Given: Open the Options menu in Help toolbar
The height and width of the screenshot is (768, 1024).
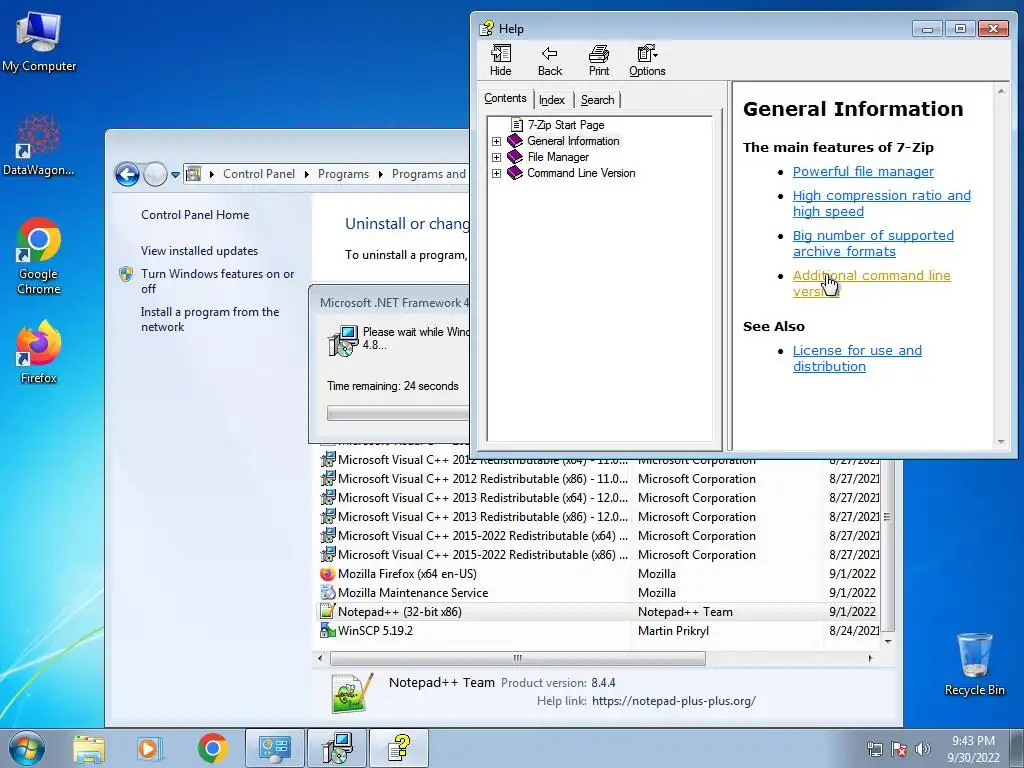Looking at the screenshot, I should [647, 60].
